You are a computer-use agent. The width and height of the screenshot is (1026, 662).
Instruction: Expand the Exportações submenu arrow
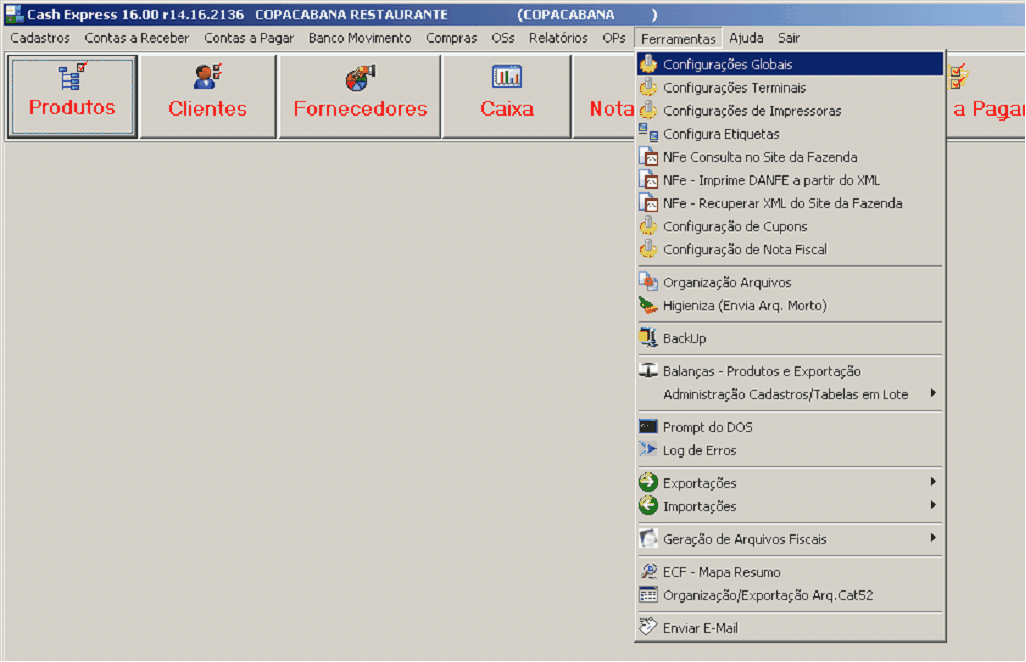pos(933,483)
